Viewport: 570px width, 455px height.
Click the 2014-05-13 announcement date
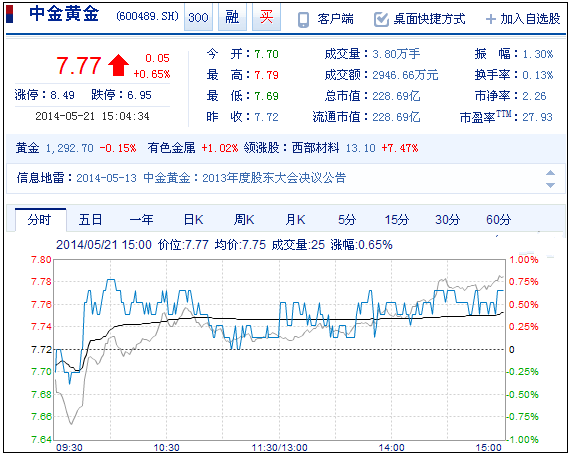107,178
